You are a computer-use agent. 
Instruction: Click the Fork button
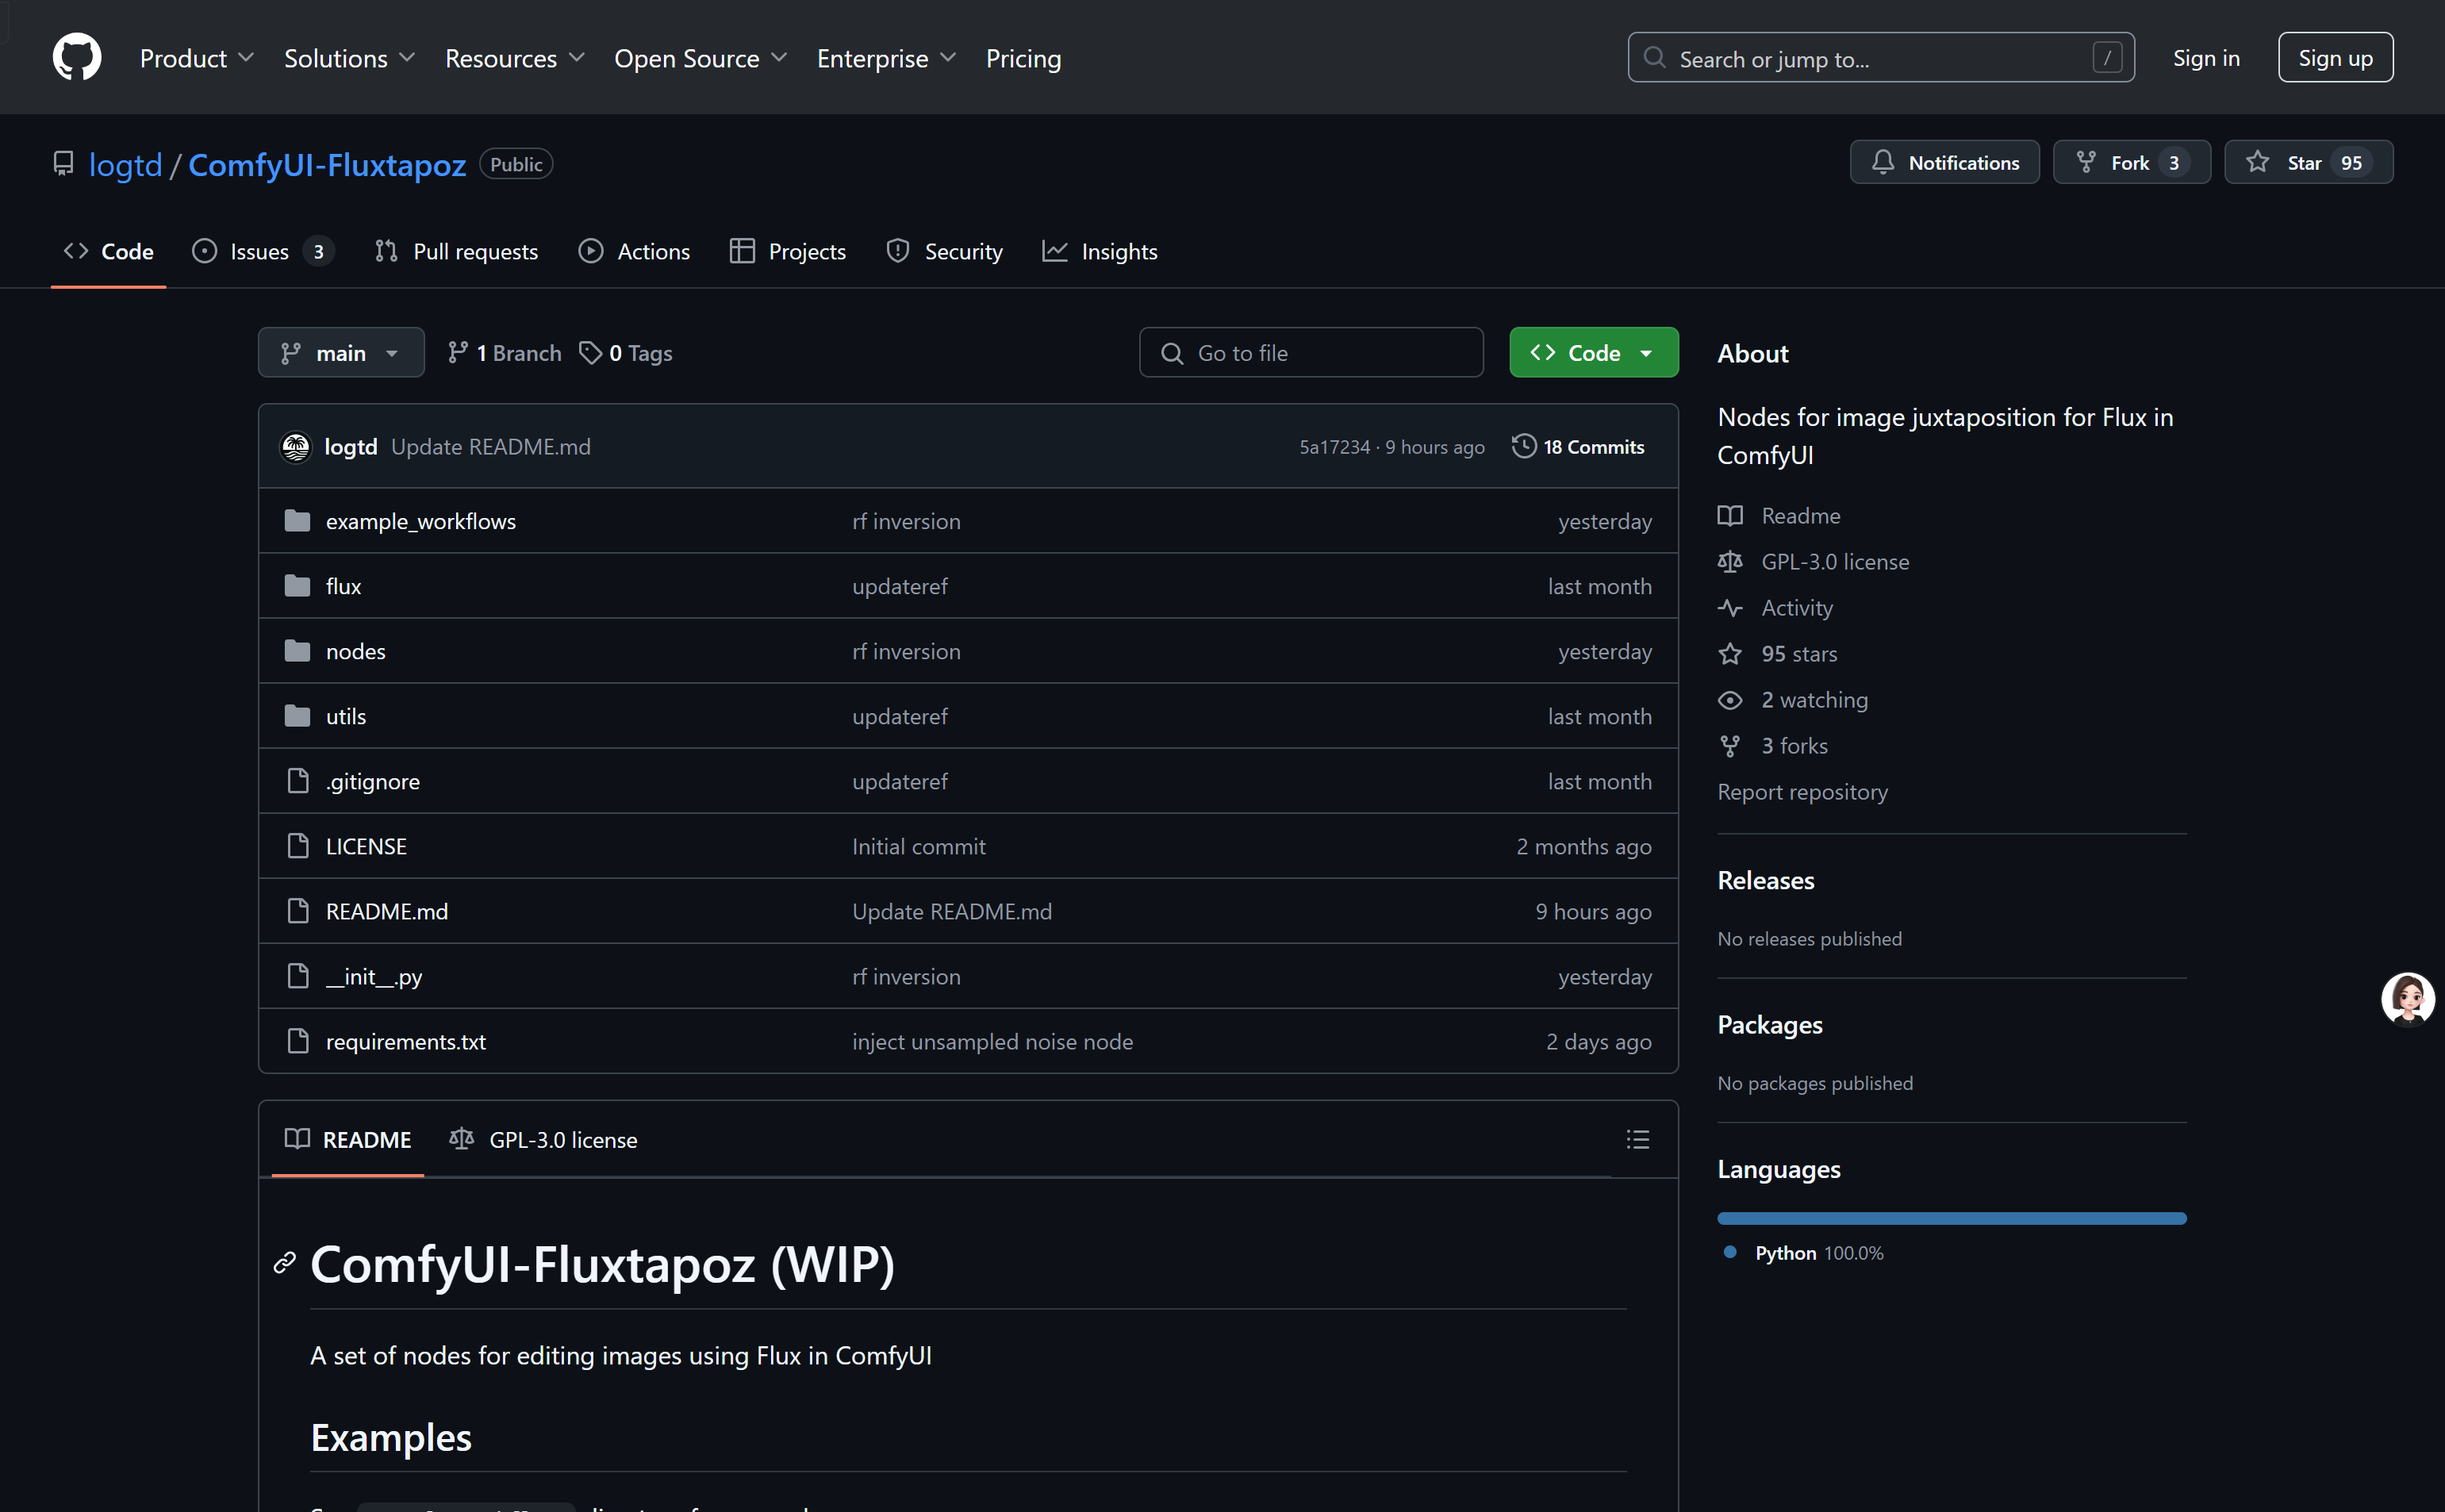coord(2131,162)
